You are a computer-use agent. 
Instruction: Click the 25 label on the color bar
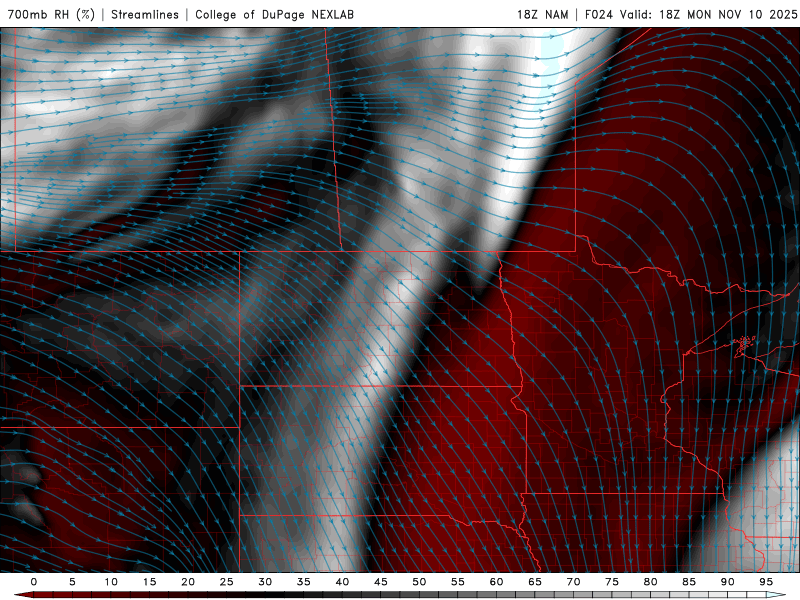[227, 582]
